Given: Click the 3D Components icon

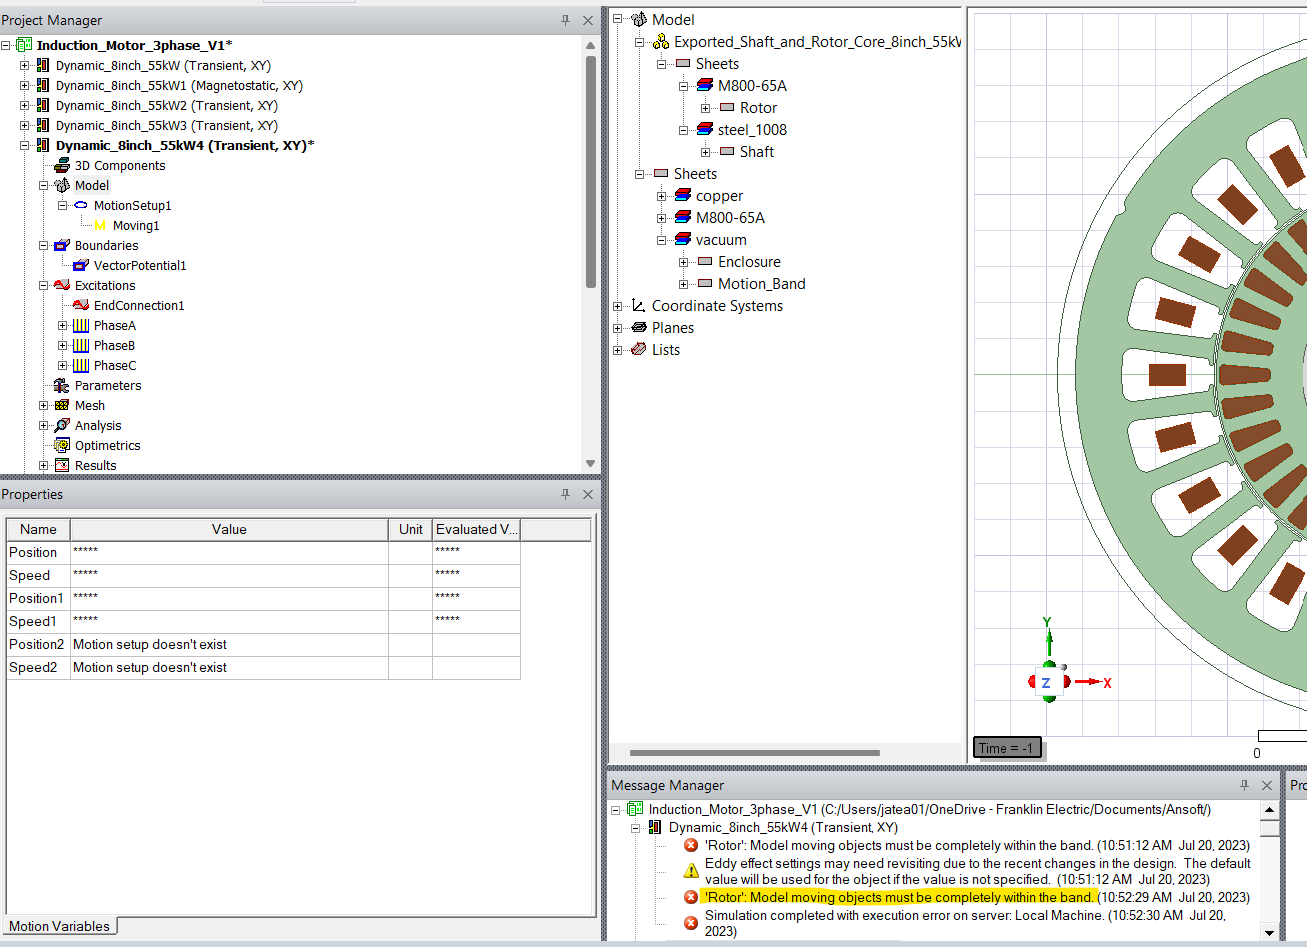Looking at the screenshot, I should pos(62,165).
